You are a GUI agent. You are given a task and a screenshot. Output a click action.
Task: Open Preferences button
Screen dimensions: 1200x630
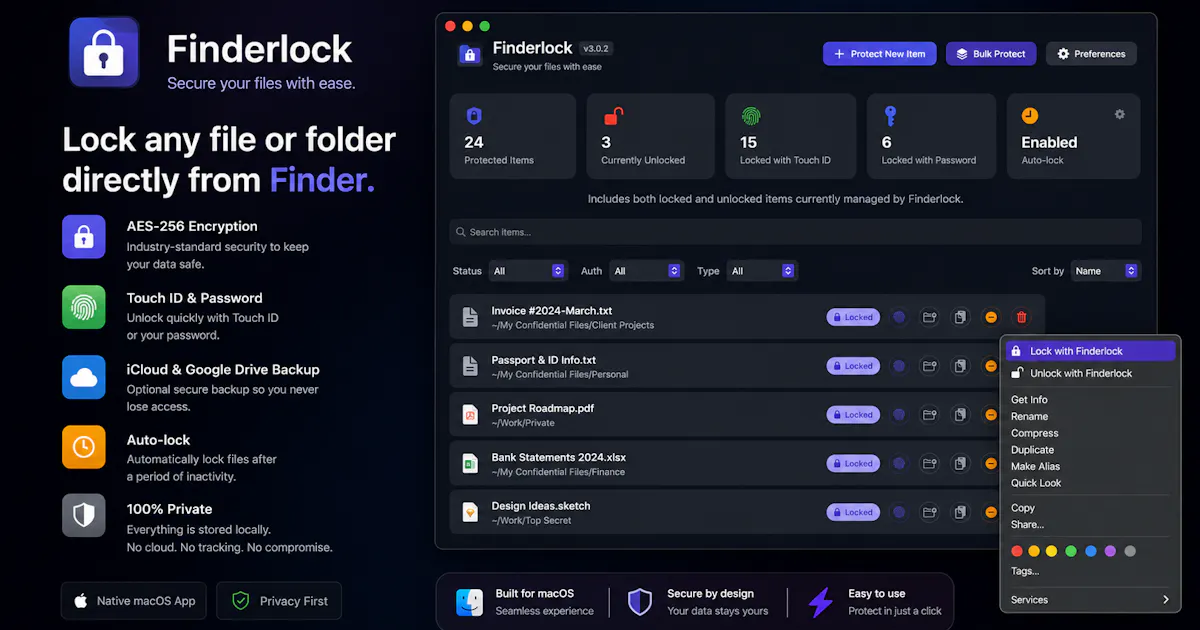click(x=1091, y=54)
